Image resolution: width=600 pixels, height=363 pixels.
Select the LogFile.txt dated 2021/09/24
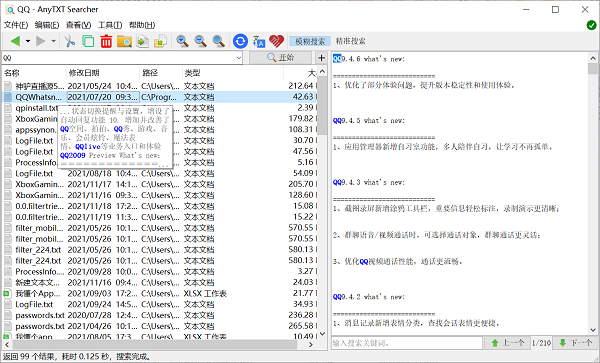click(x=160, y=304)
